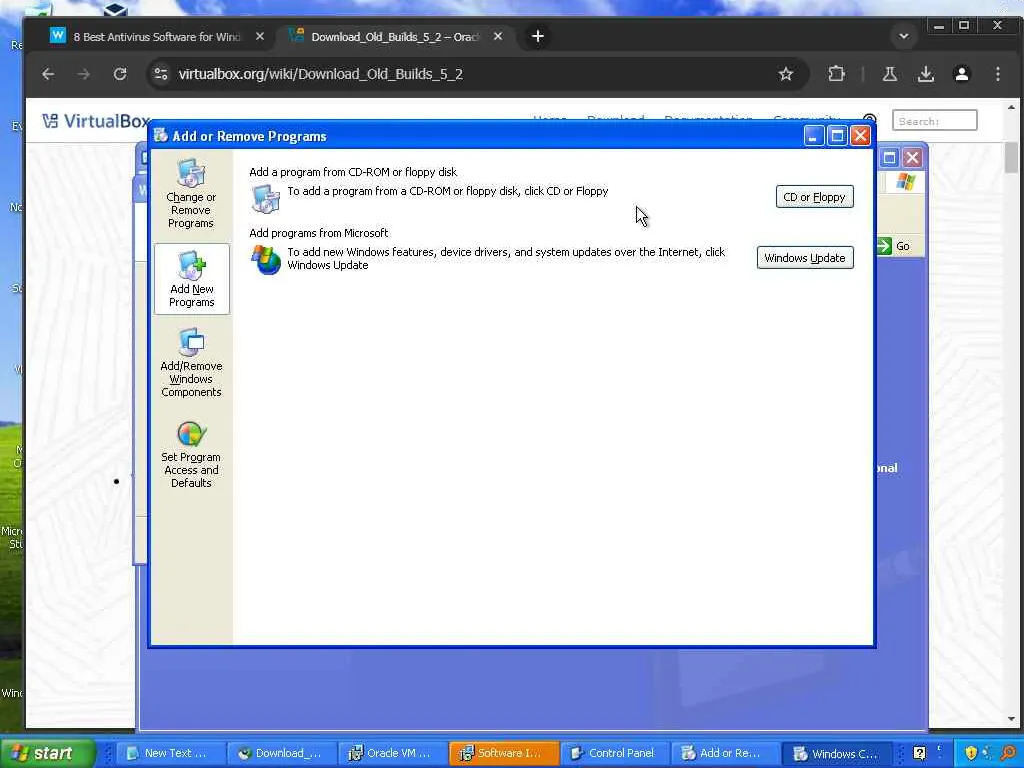Click the browser scrollbar down arrow
Screen dimensions: 1024x768
click(x=1011, y=719)
